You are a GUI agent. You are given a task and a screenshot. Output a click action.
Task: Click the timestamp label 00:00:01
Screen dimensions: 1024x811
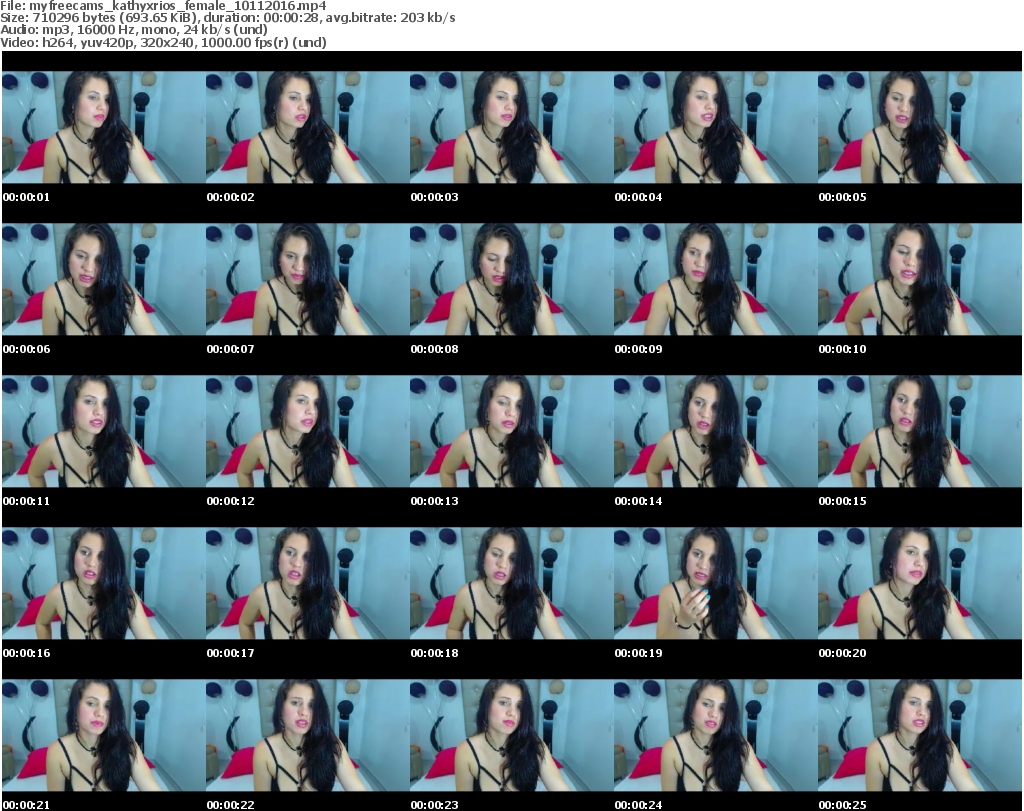26,197
